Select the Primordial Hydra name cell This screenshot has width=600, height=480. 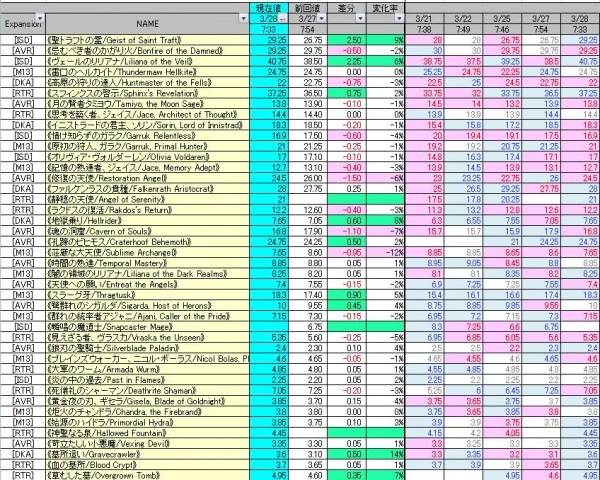coord(147,423)
